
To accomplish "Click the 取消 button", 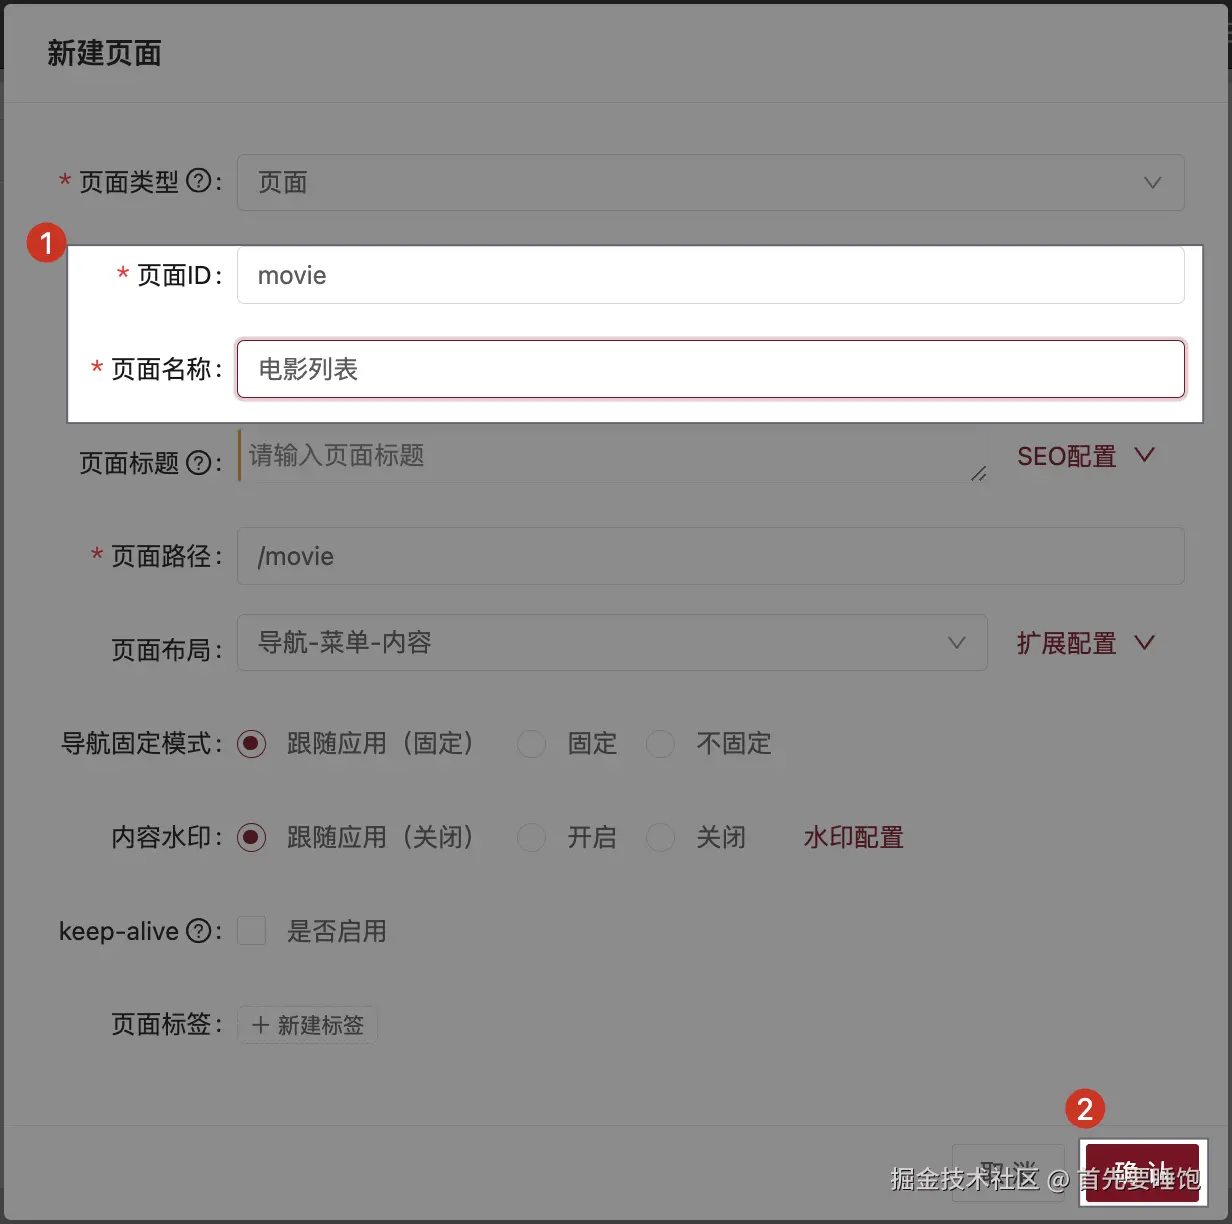I will 1008,1173.
